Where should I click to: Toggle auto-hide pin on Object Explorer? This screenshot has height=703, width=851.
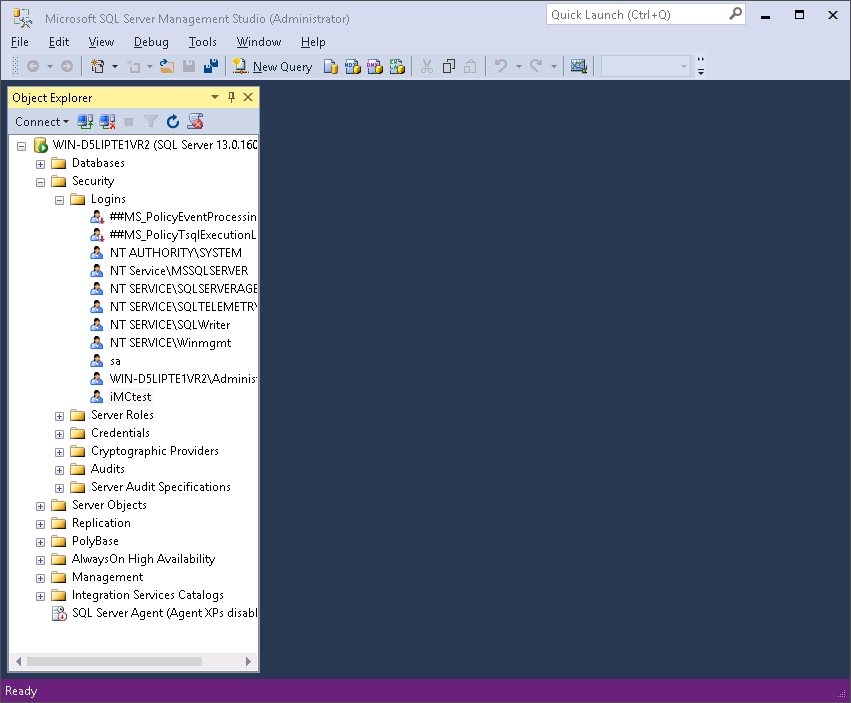point(232,97)
